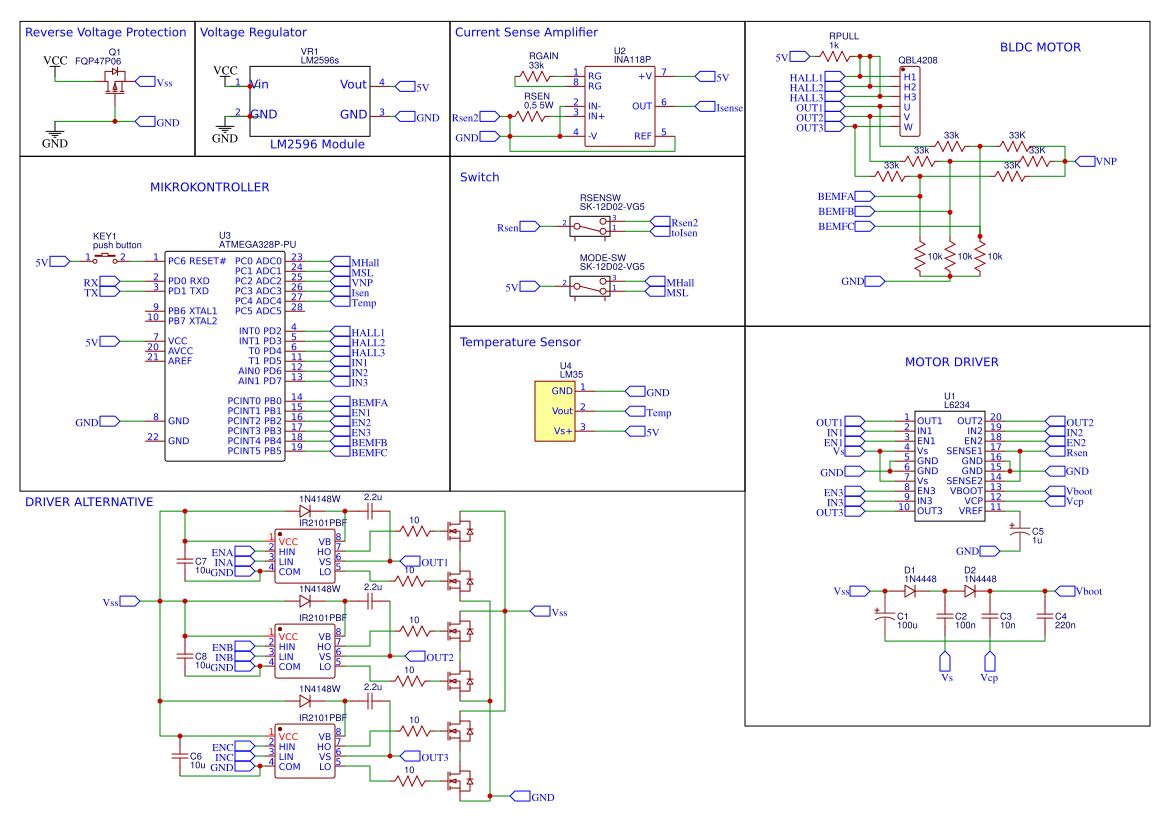Select the QBL4208 motor connector symbol
Viewport: 1169px width, 826px height.
[x=910, y=101]
